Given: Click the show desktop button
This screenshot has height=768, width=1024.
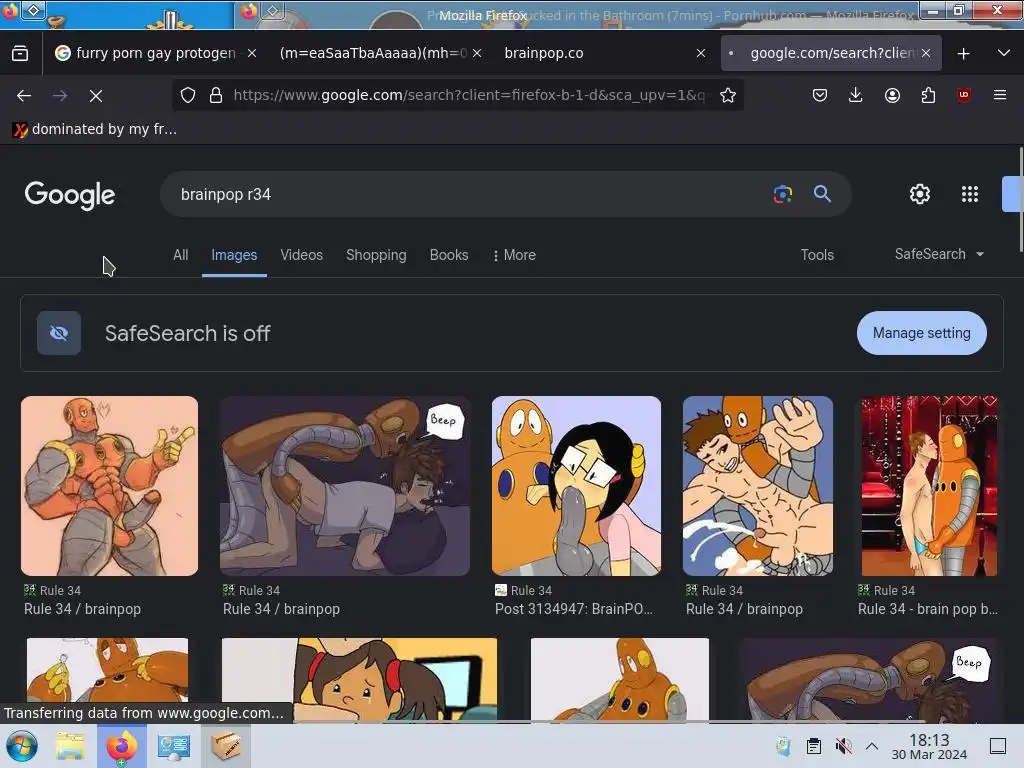Looking at the screenshot, I should click(998, 746).
